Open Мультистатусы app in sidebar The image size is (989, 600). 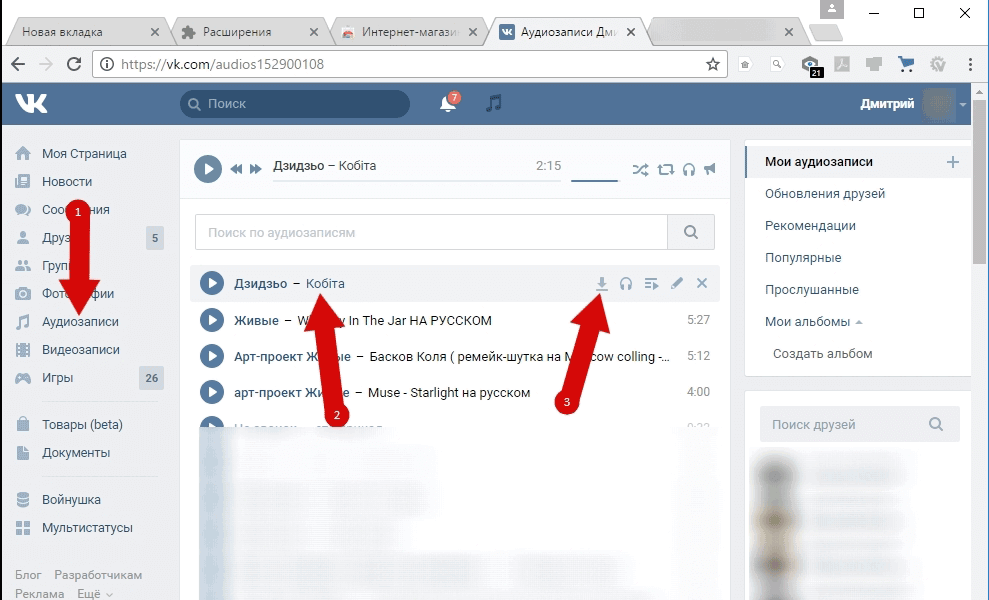(87, 527)
